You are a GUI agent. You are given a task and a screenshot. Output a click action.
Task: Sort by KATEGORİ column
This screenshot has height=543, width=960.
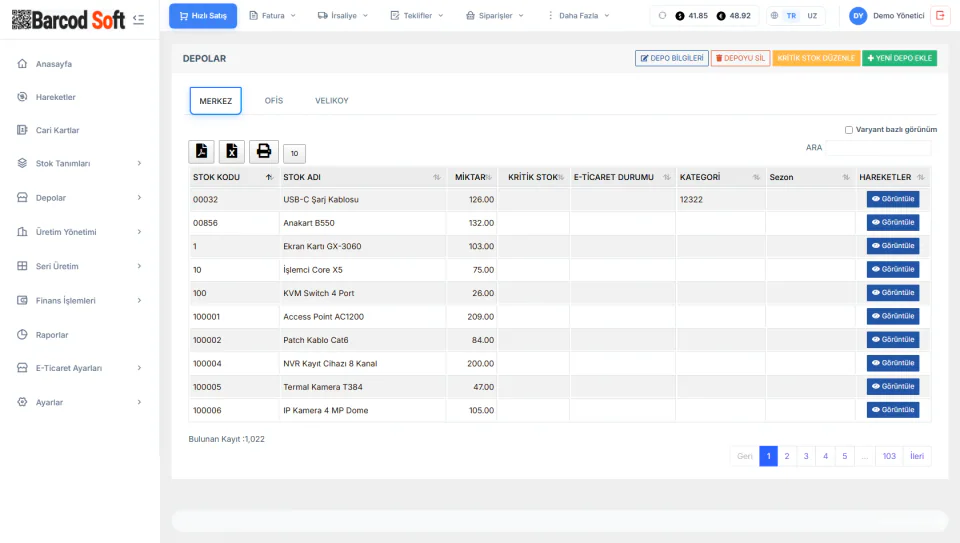tap(720, 177)
